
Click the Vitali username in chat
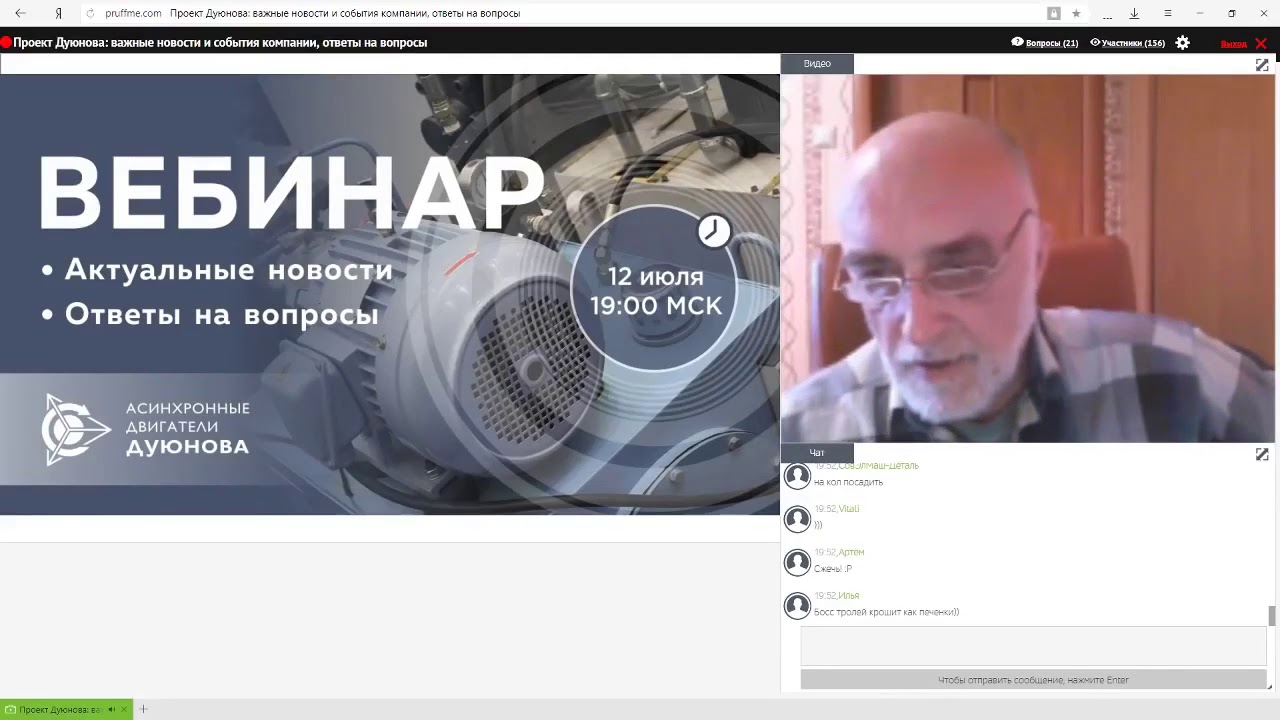coord(849,509)
